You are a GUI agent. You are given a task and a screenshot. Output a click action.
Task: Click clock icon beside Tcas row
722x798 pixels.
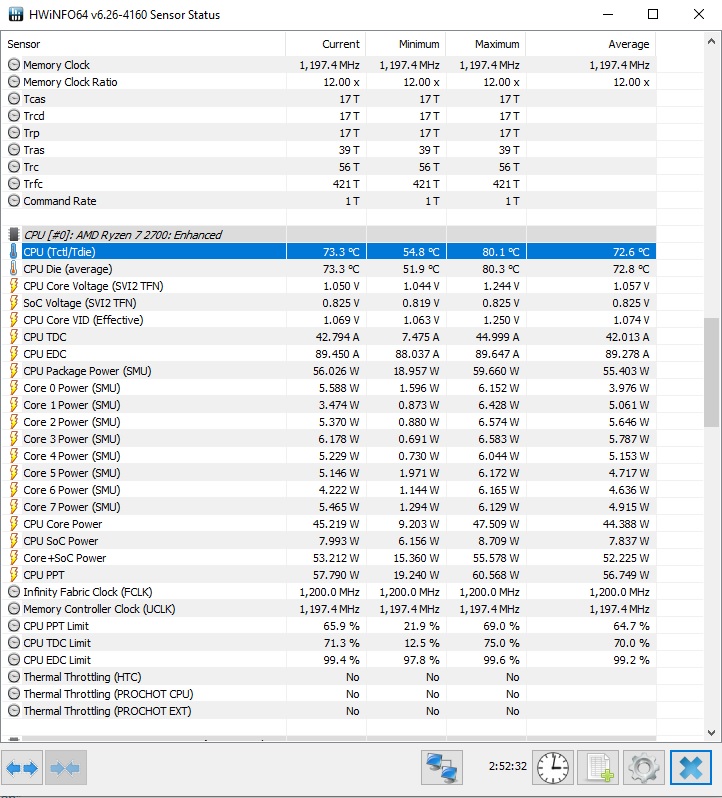tap(14, 99)
